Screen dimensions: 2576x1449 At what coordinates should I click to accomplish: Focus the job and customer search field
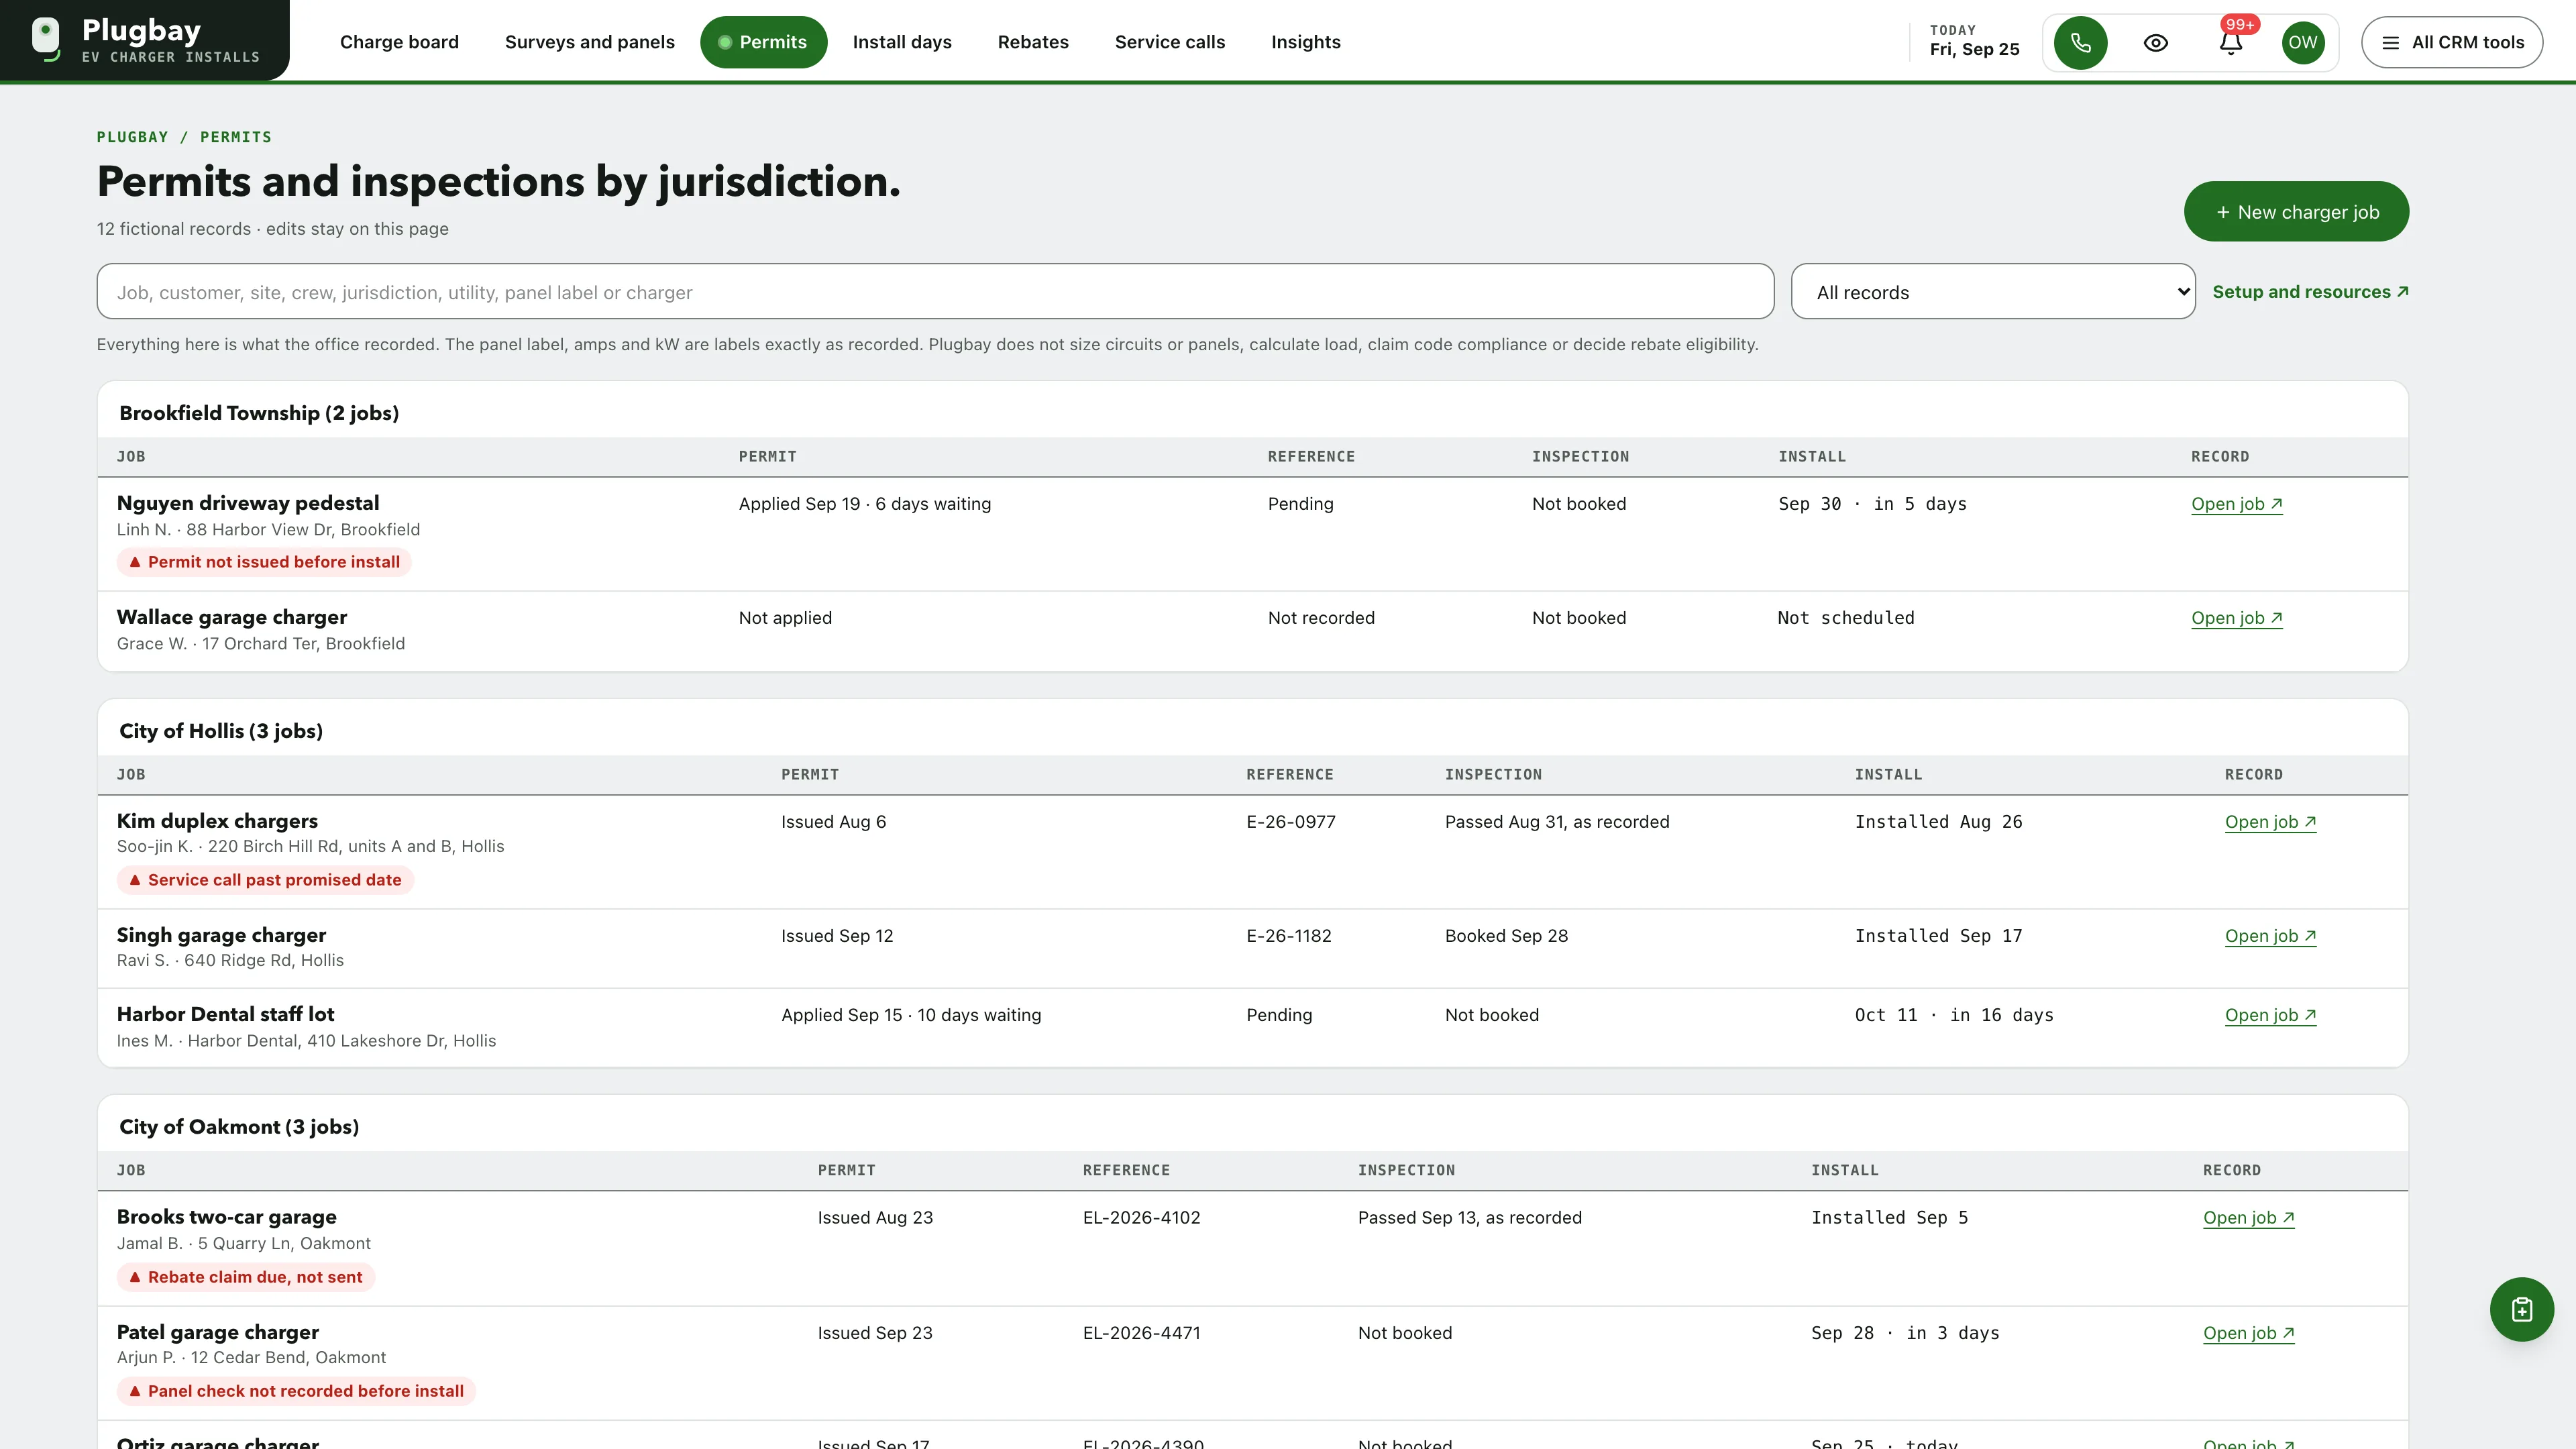[x=935, y=292]
